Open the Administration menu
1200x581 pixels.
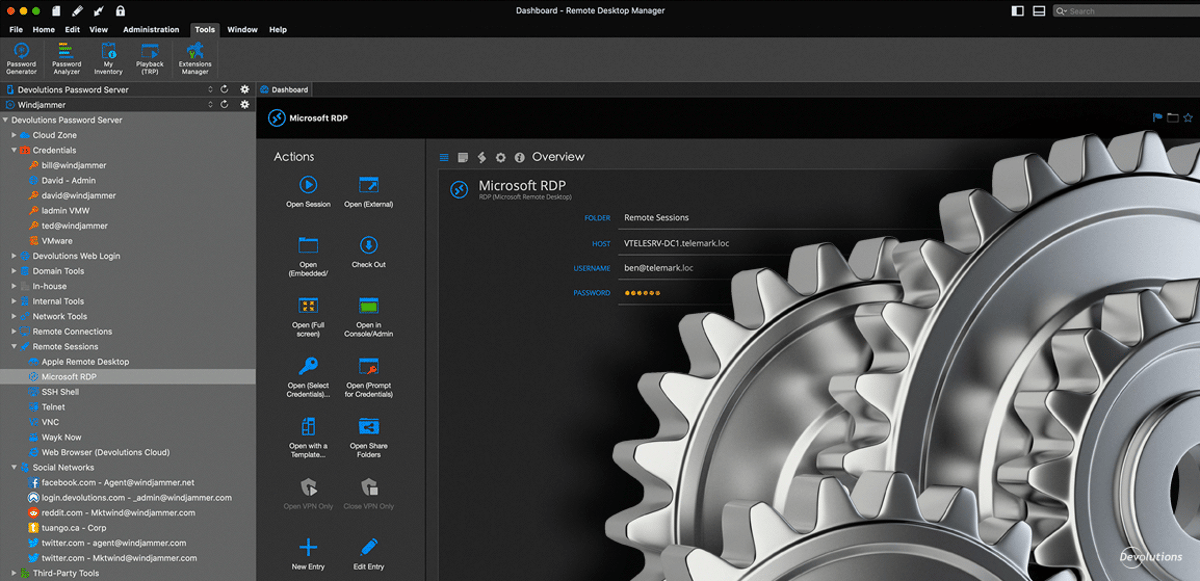[x=151, y=29]
